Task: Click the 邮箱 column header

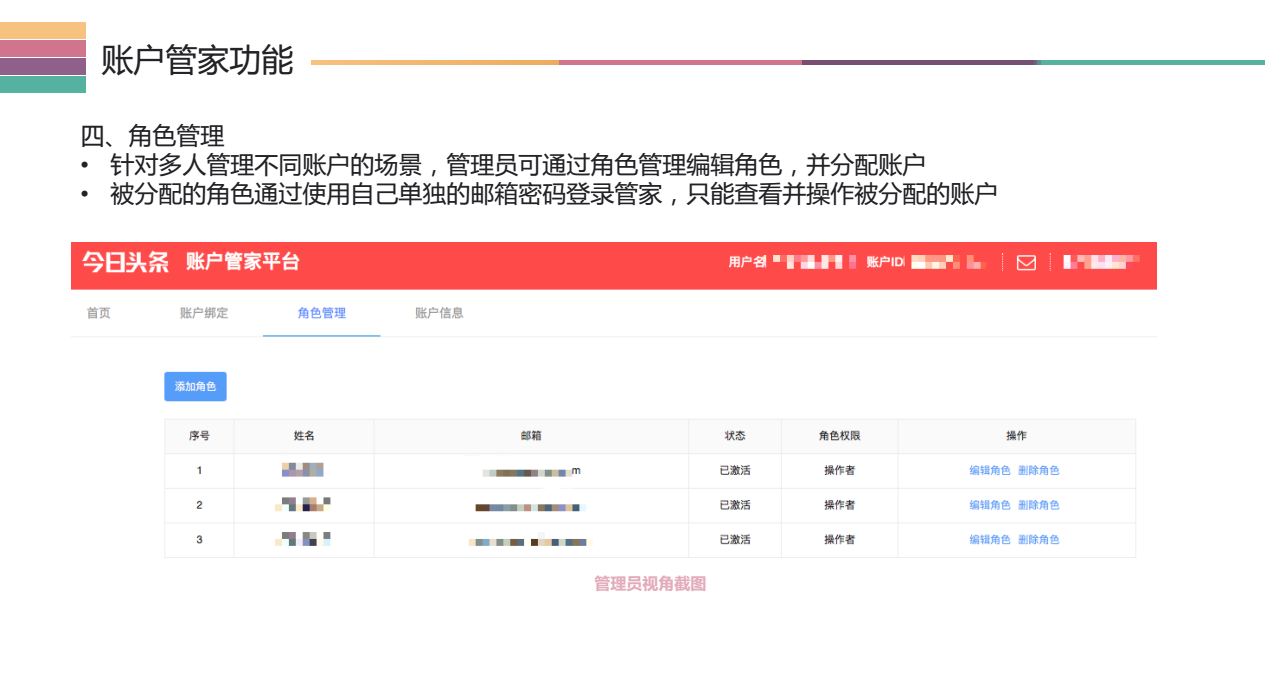Action: pos(531,436)
